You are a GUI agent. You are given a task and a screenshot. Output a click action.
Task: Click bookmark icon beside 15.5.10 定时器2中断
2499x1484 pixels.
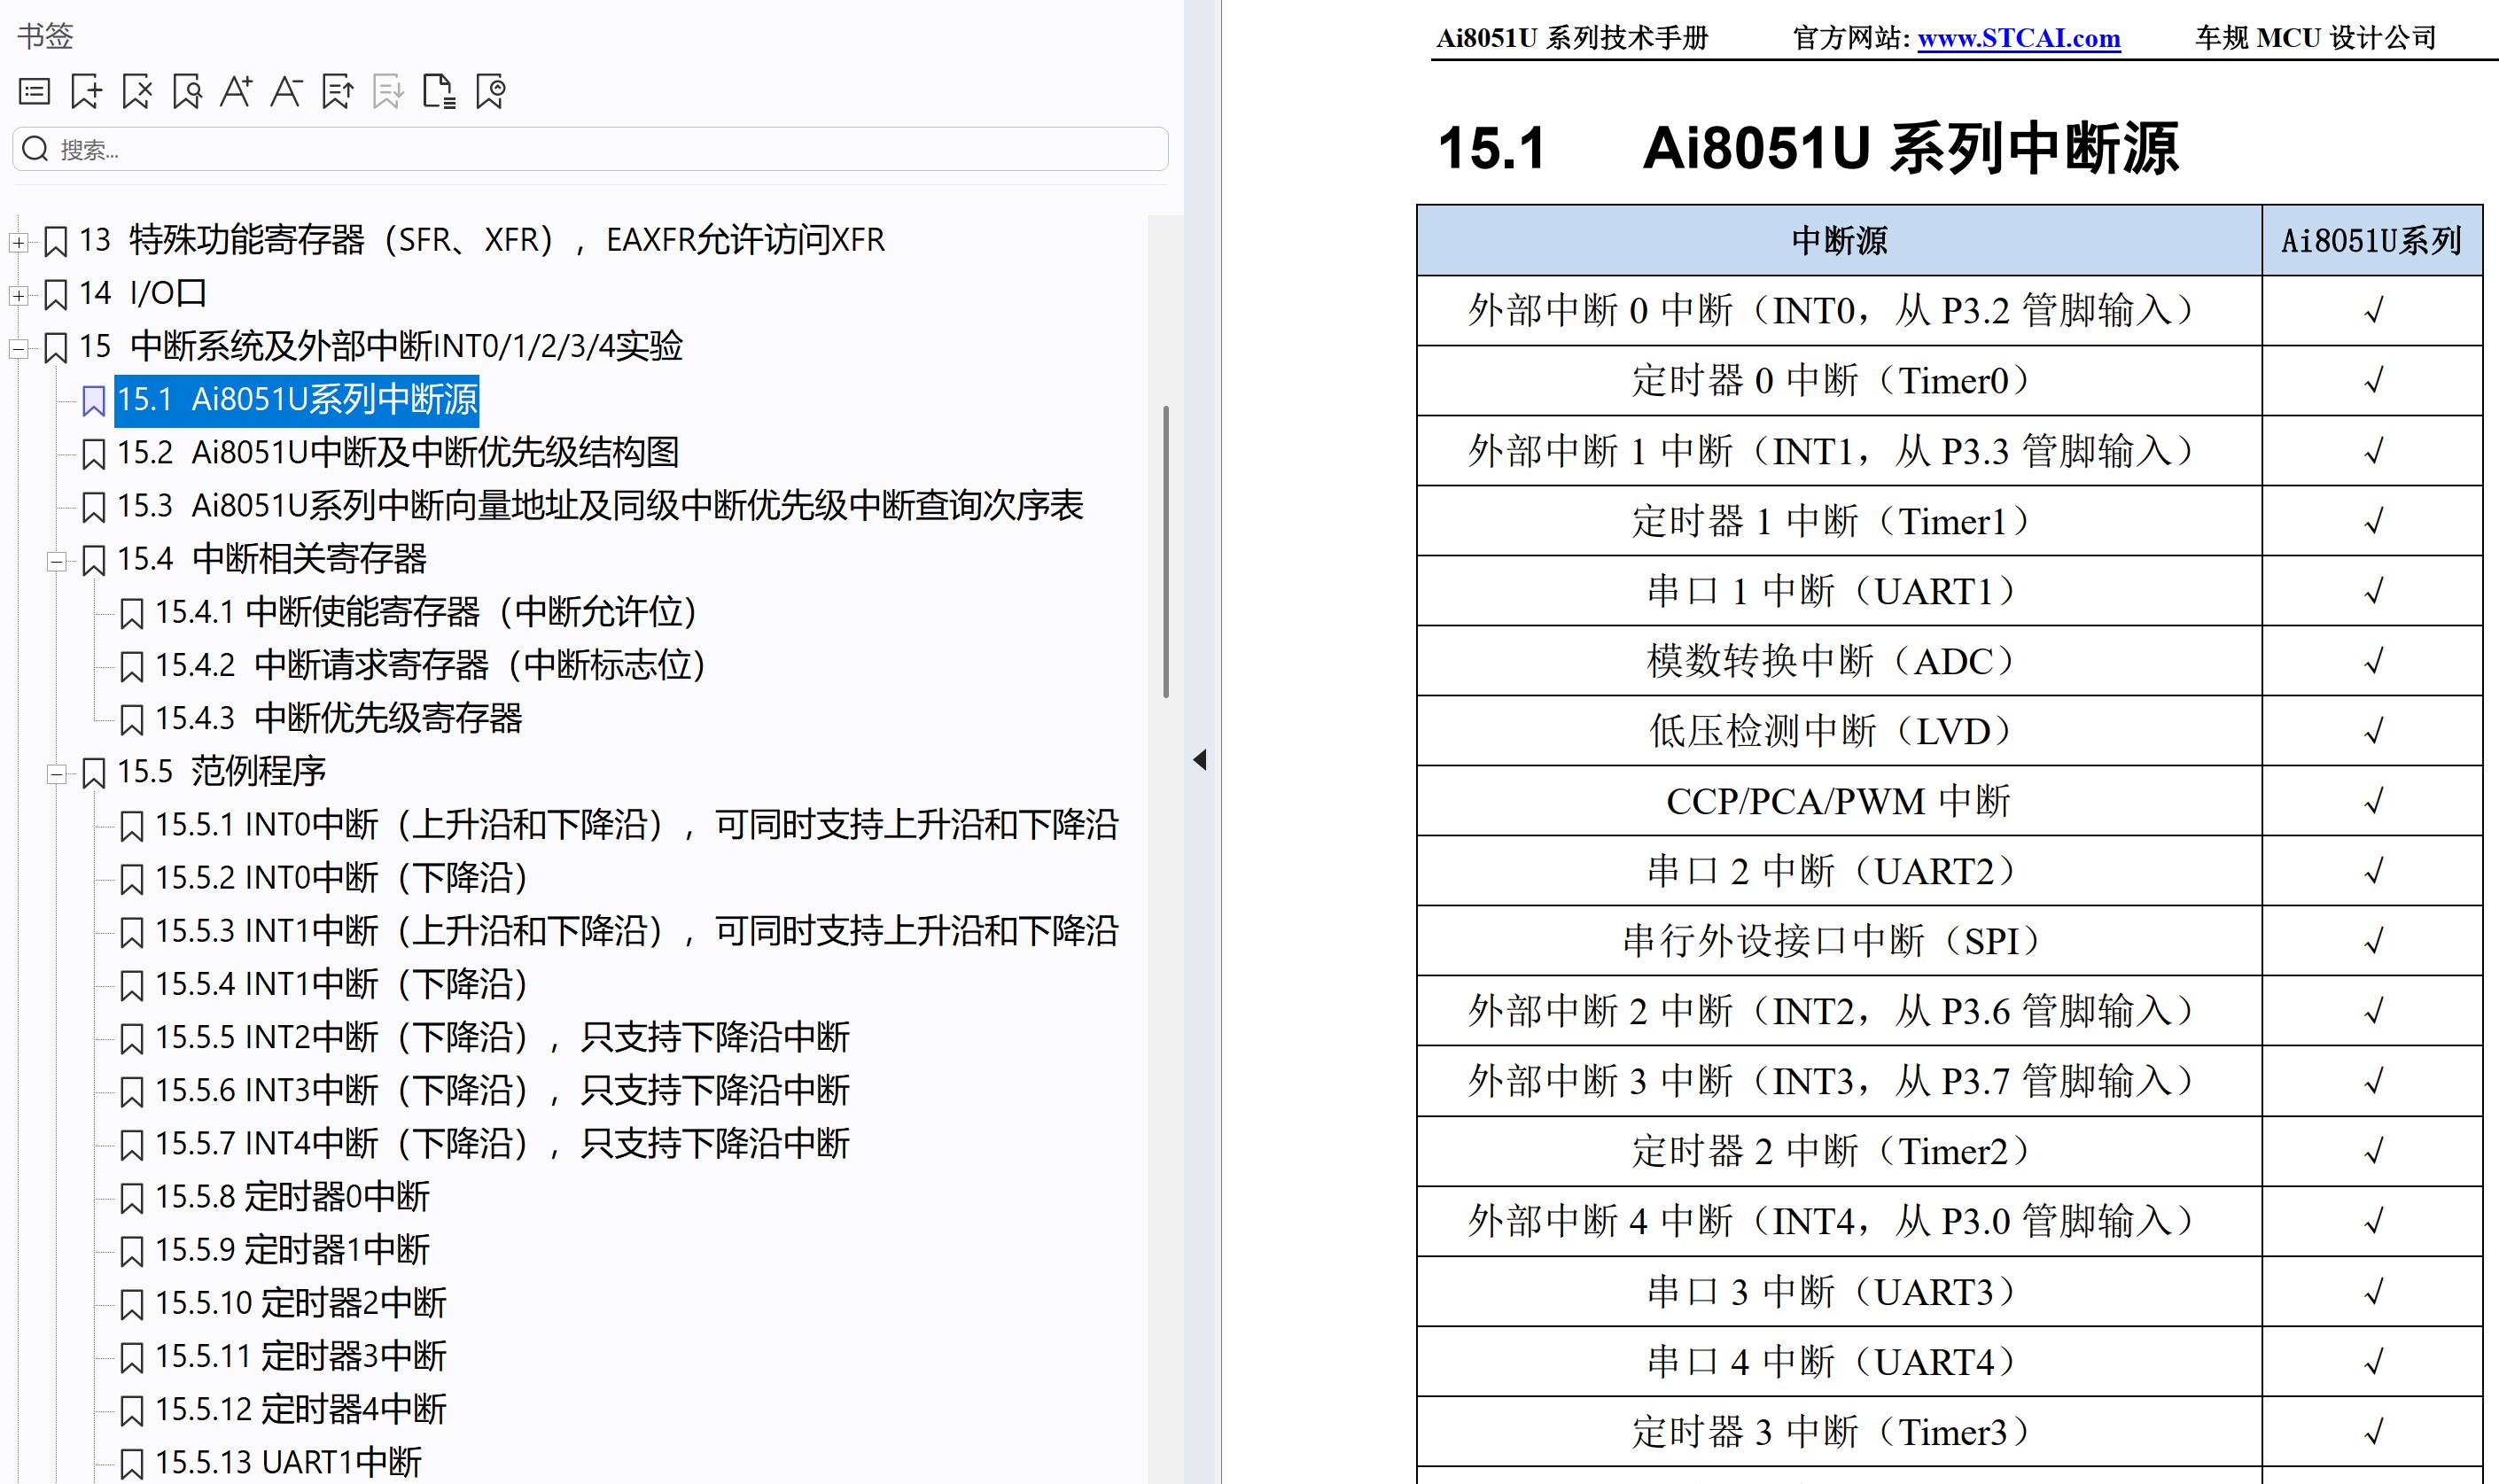coord(132,1304)
